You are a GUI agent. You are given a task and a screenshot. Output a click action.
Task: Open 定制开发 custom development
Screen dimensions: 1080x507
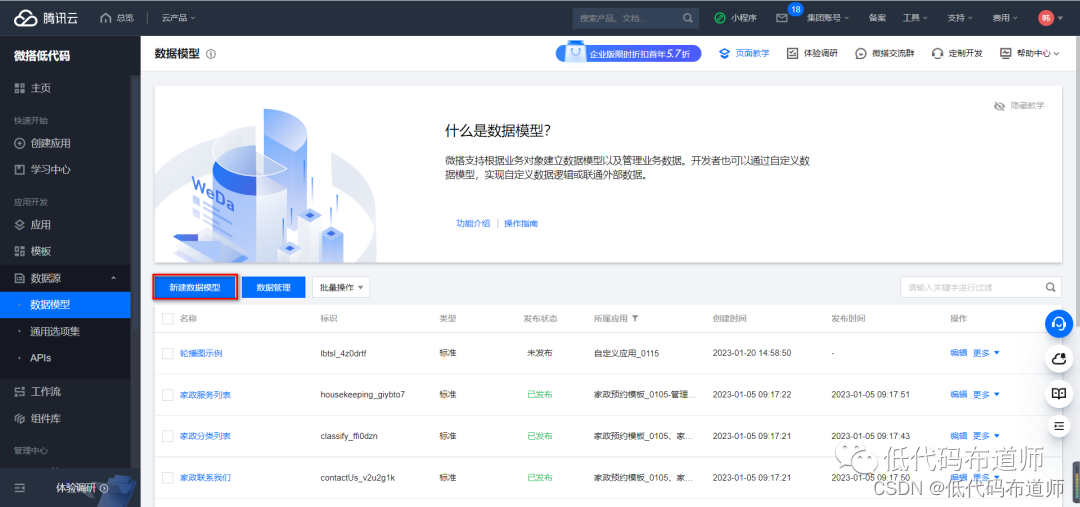click(957, 53)
